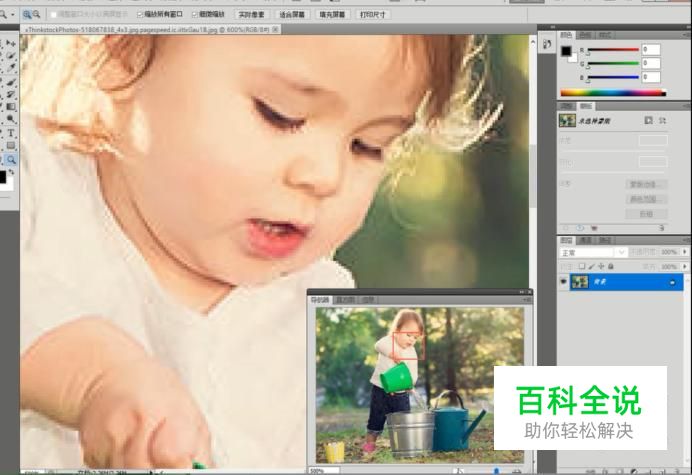Open the collapsed panel icon left of Color panel
This screenshot has height=475, width=692.
tap(547, 44)
